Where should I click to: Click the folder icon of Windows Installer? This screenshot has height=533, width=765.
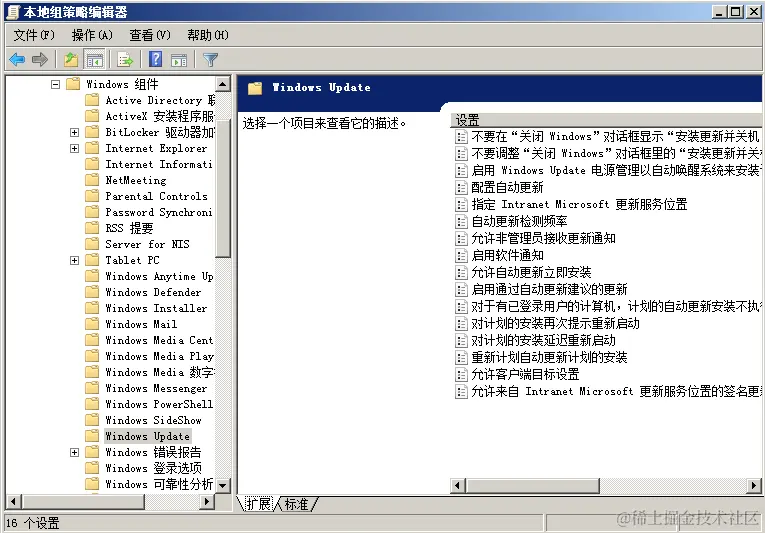92,308
